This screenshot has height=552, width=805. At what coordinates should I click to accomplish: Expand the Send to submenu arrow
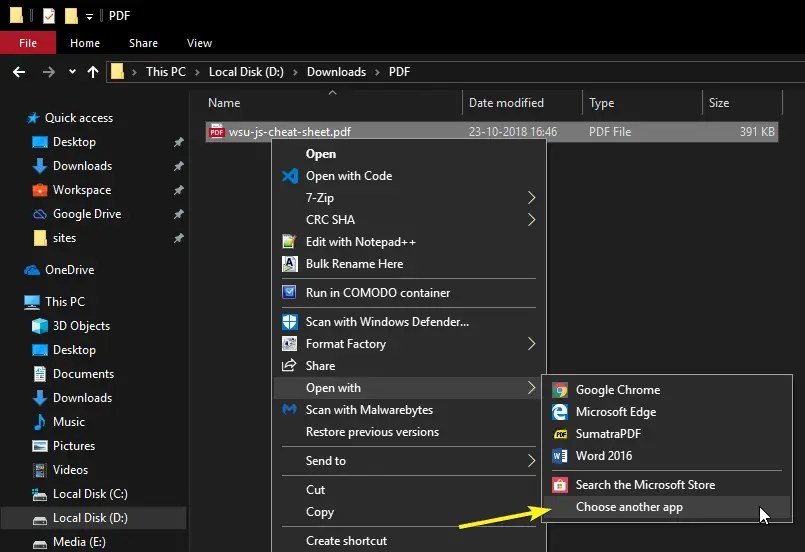(x=531, y=461)
